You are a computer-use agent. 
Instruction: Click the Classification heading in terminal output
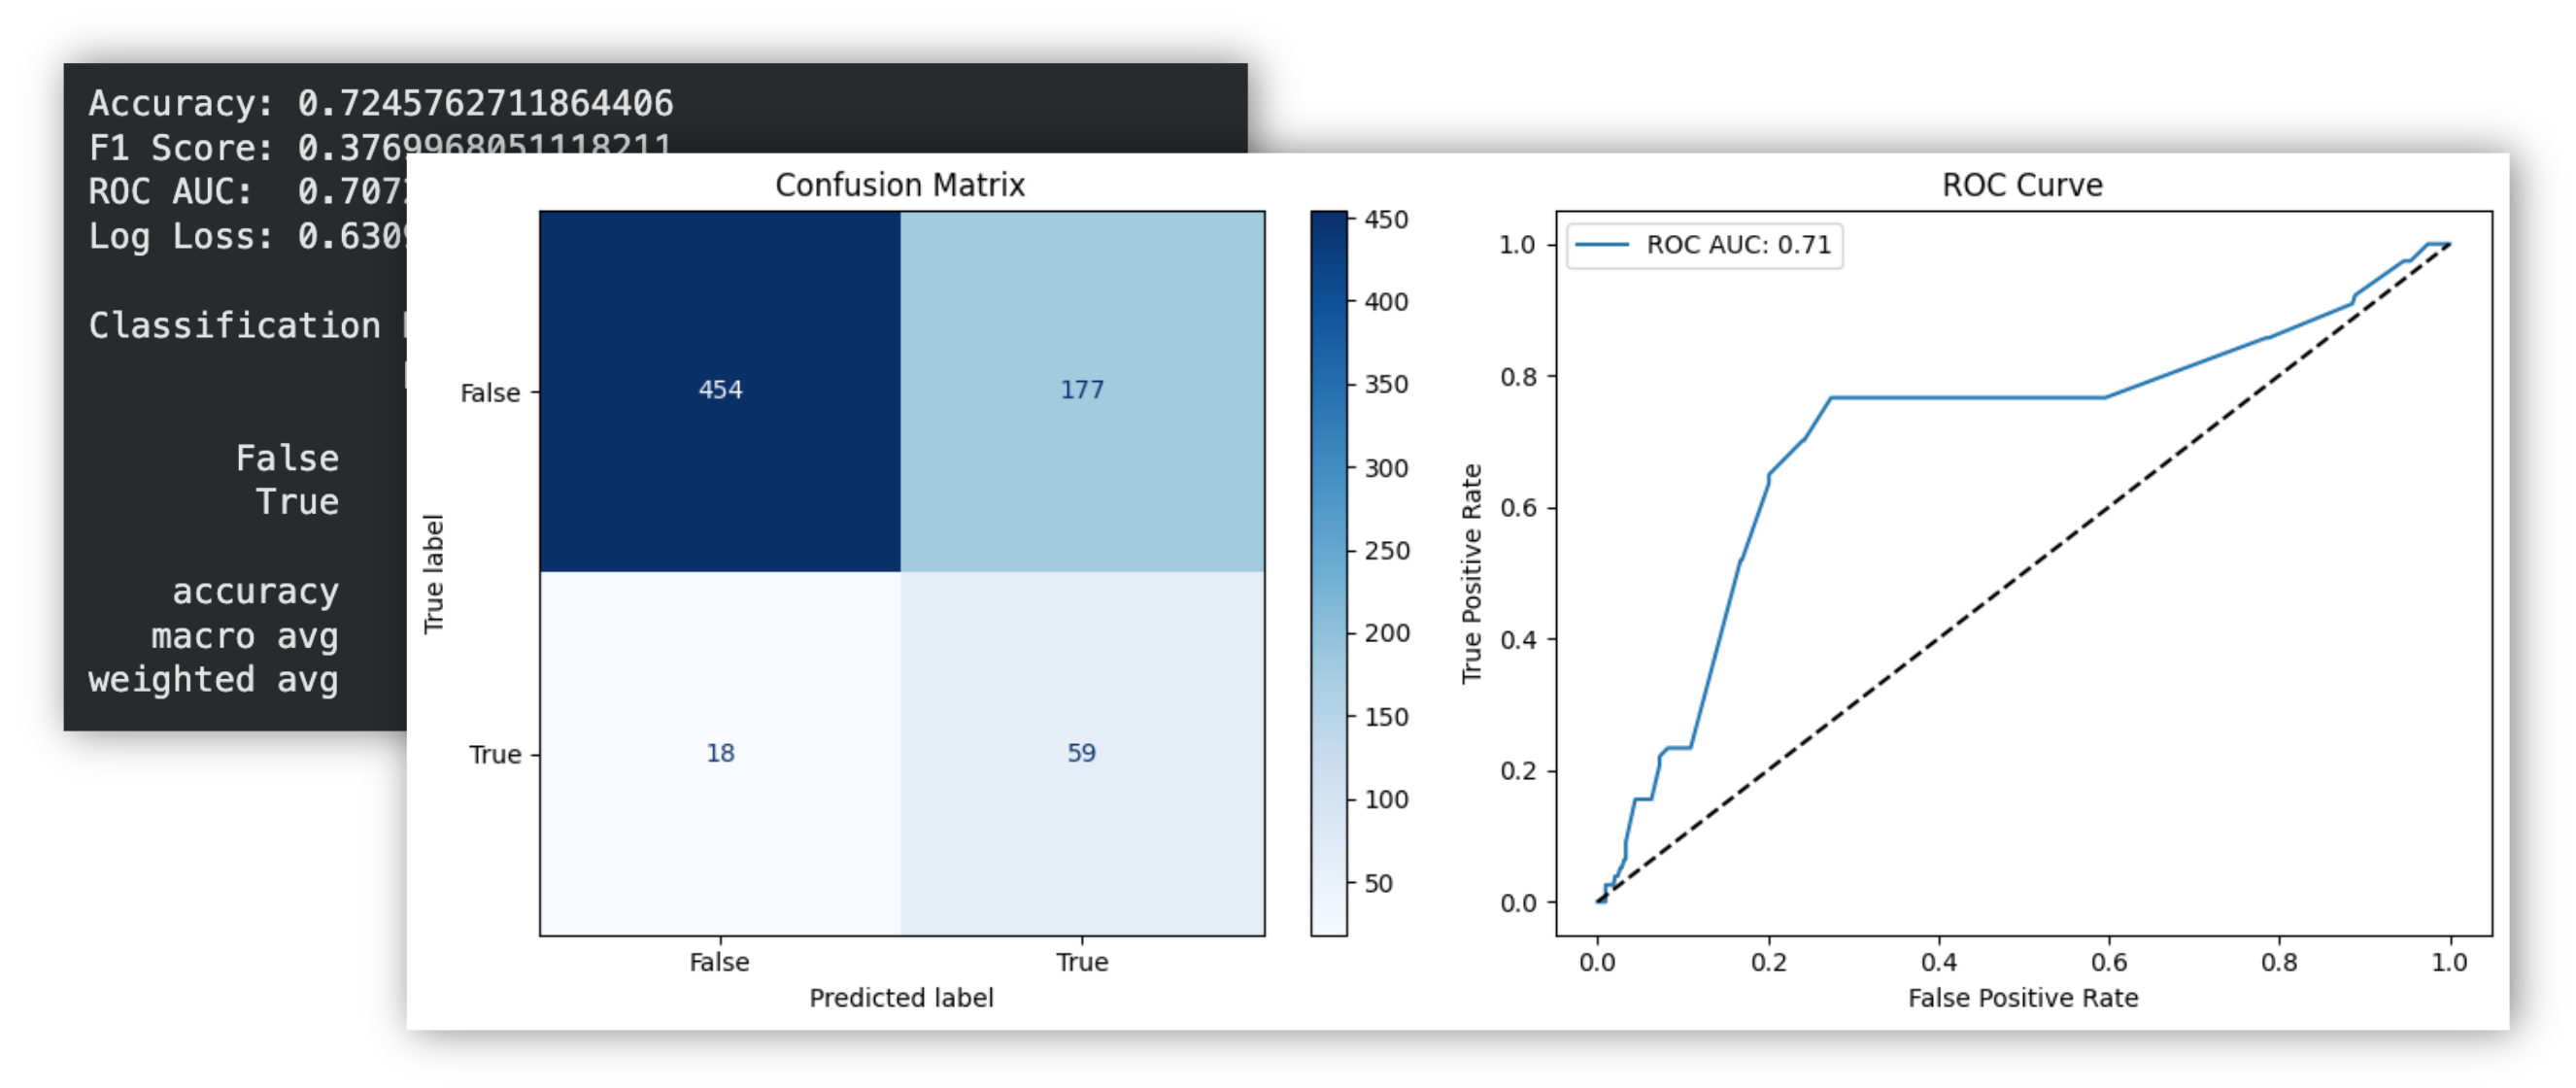234,325
